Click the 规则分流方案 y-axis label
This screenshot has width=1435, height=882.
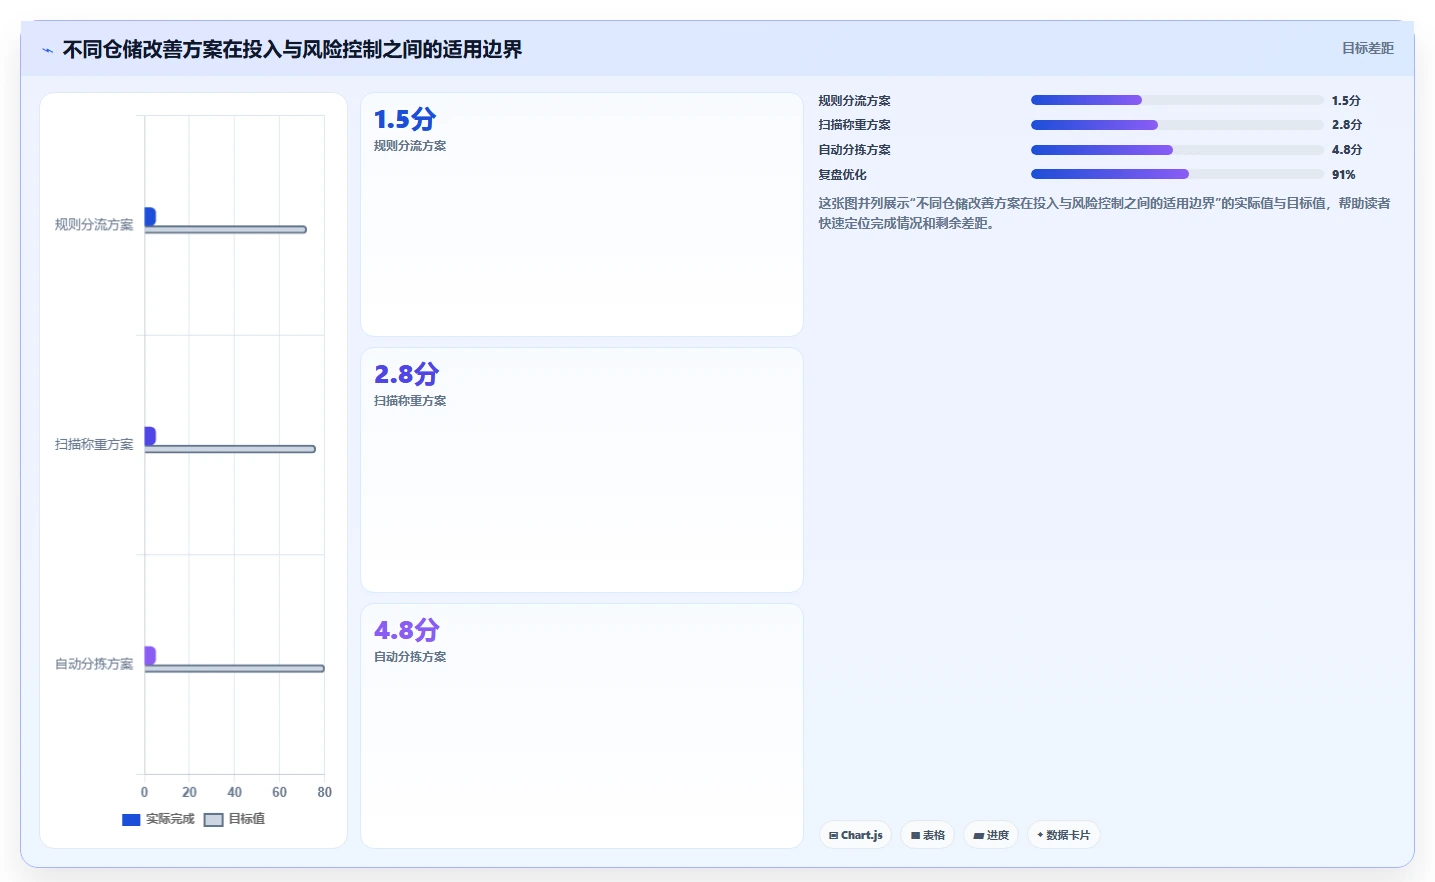point(94,225)
